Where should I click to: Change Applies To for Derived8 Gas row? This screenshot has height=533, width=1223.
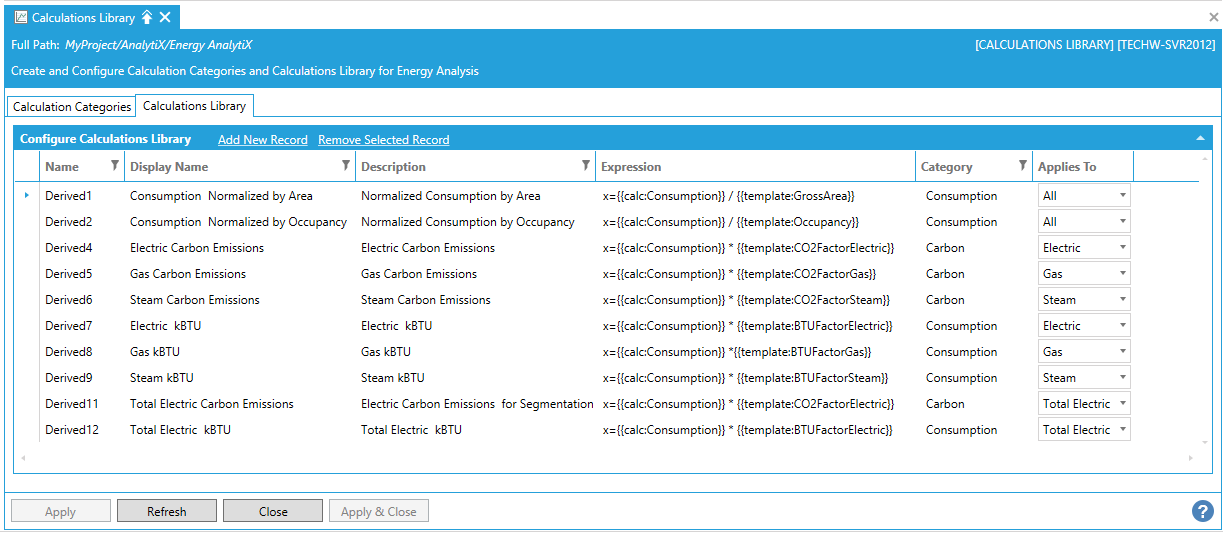click(x=1123, y=352)
